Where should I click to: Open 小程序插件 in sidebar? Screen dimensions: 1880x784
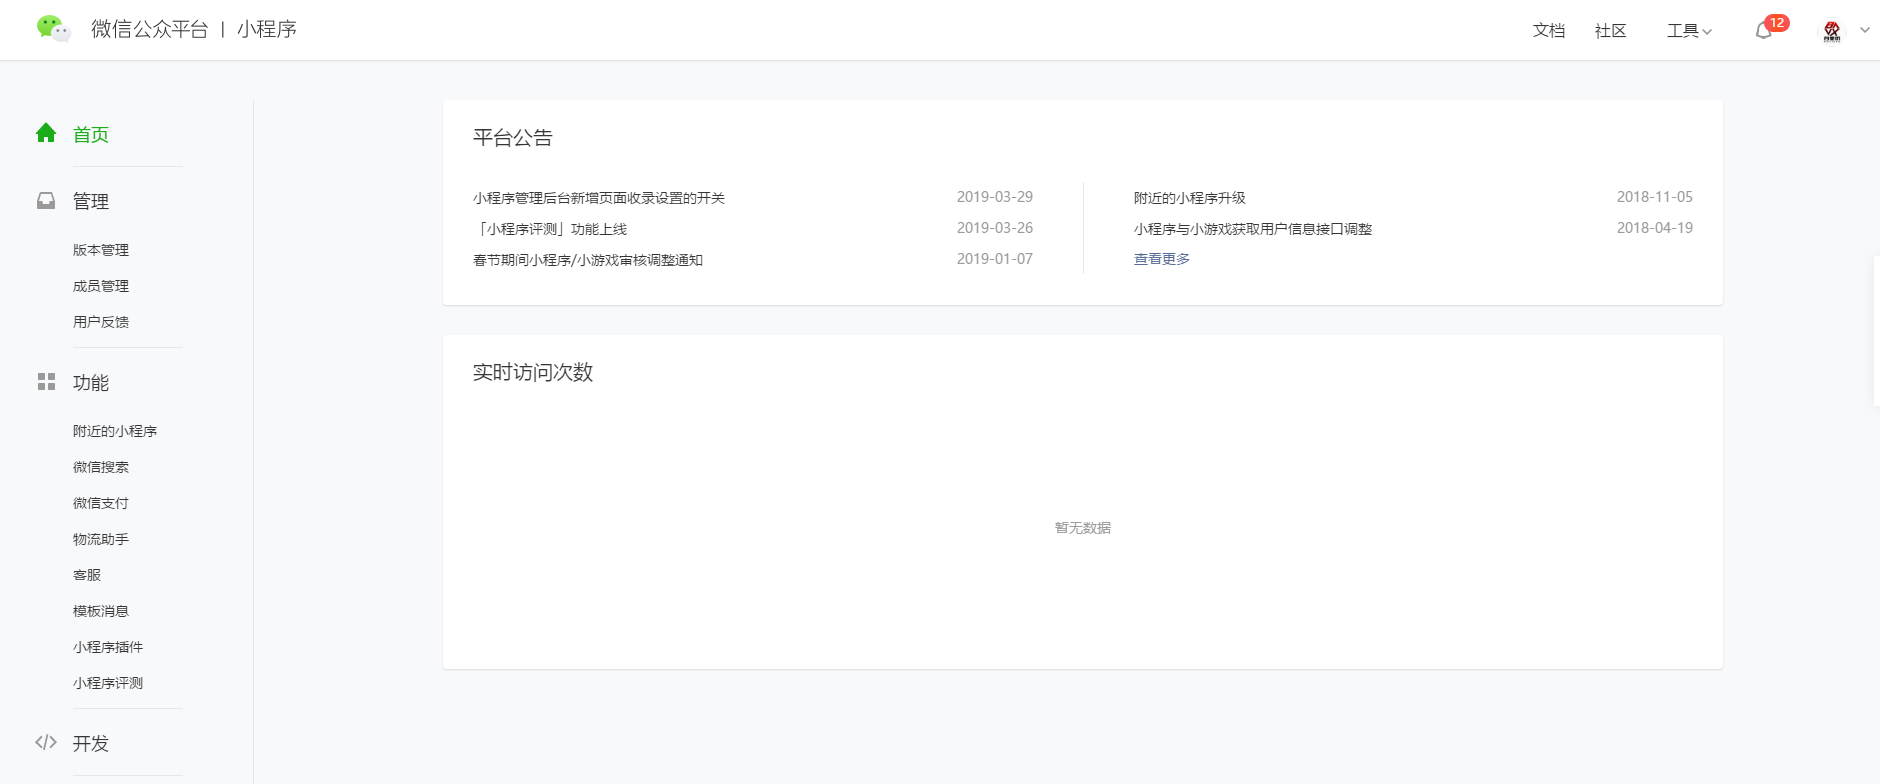point(108,647)
